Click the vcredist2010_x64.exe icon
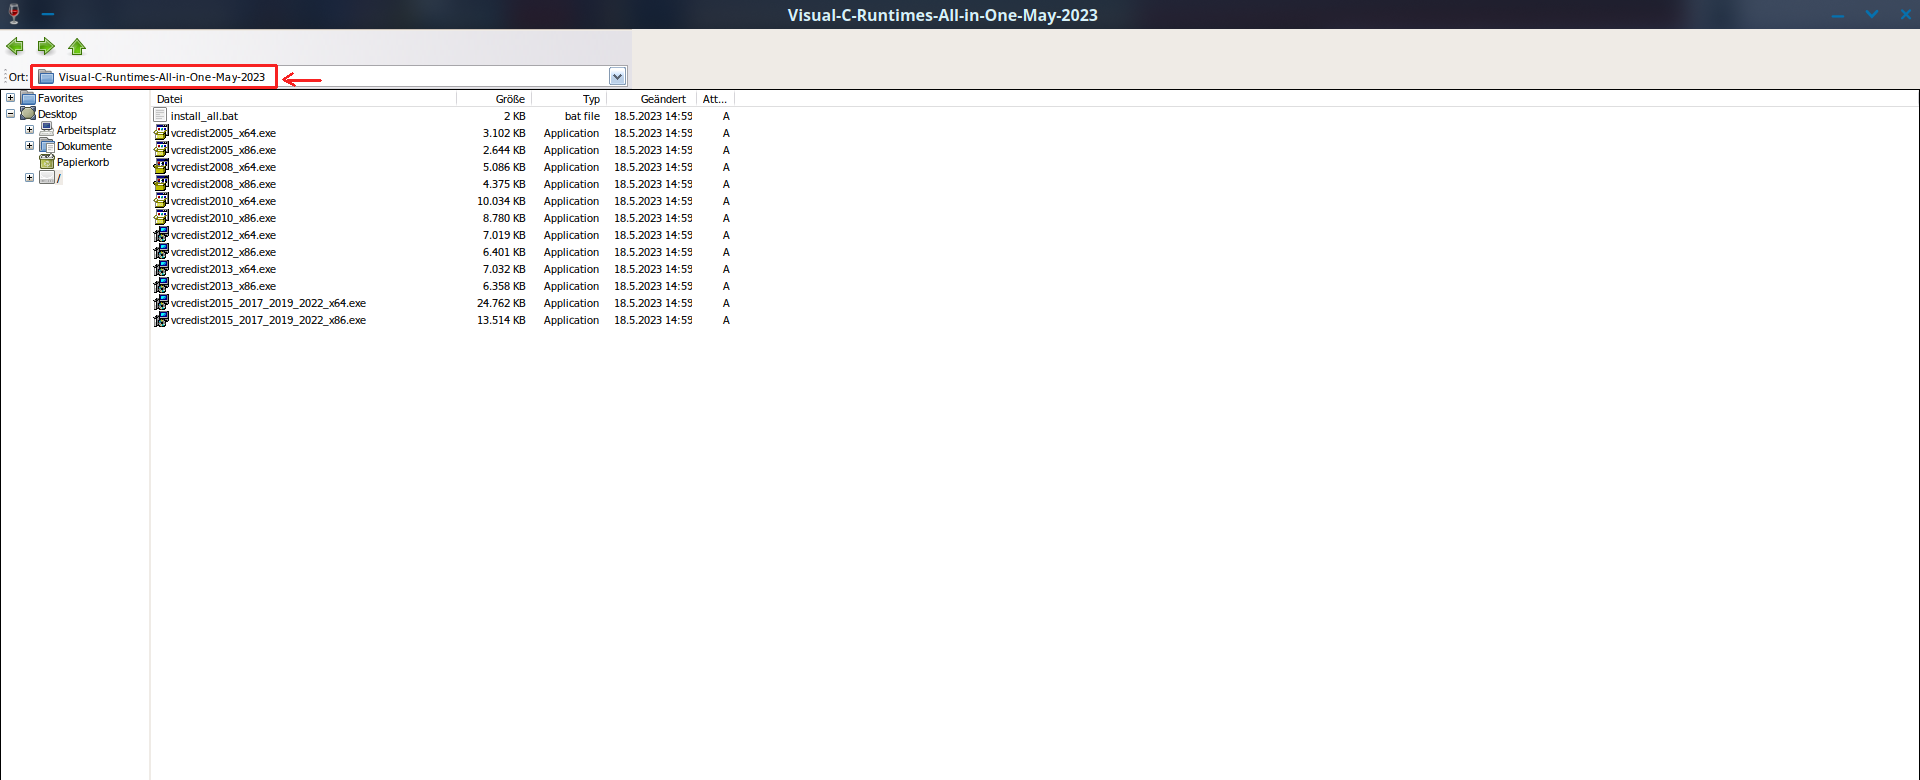 point(160,201)
